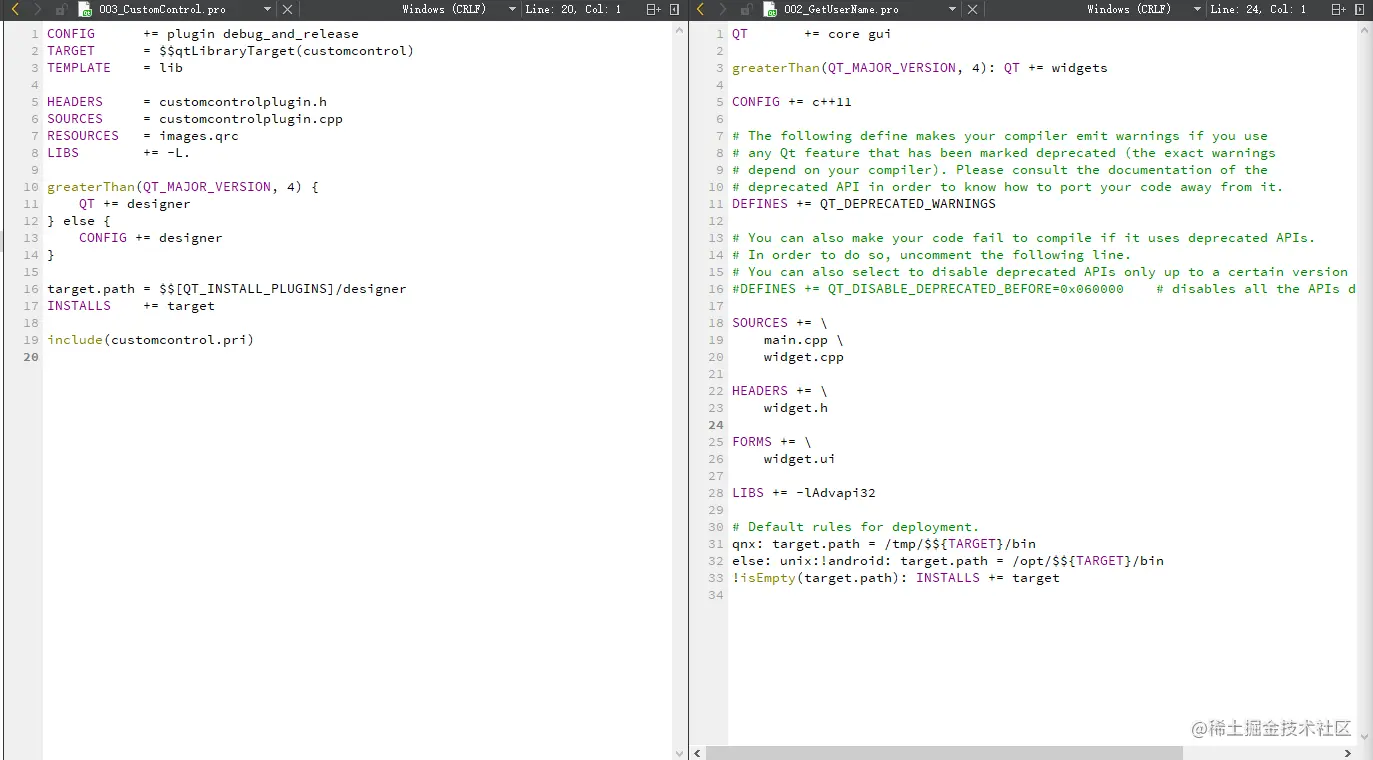Open line endings dropdown in the 003_CustomControl.pro pane
This screenshot has width=1373, height=760.
coord(513,9)
